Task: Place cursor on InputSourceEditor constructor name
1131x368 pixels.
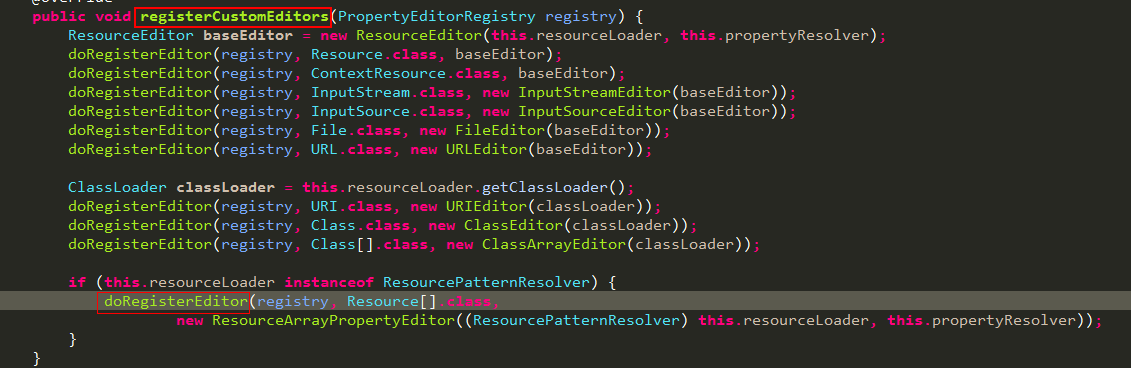Action: pyautogui.click(x=595, y=112)
